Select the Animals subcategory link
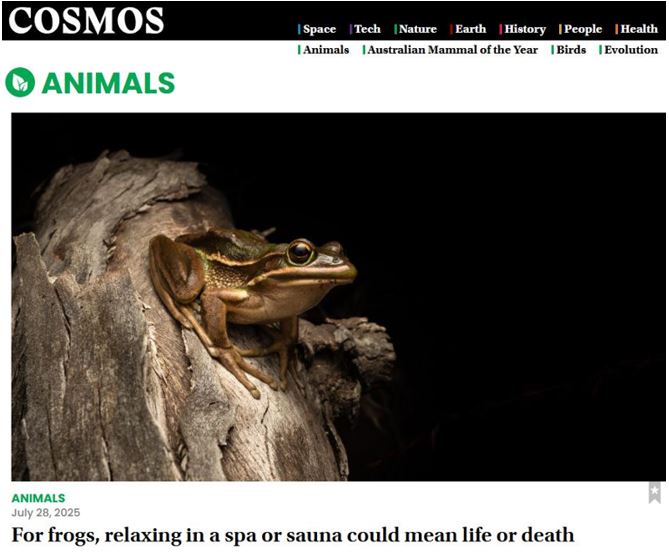The width and height of the screenshot is (669, 552). click(x=323, y=50)
